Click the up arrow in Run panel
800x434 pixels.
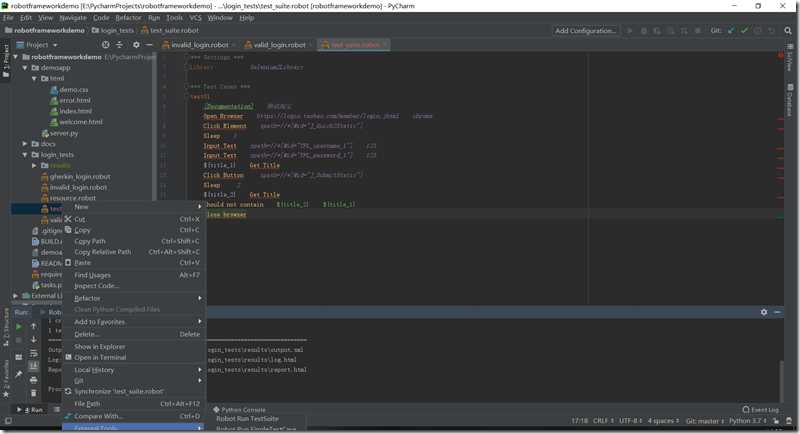[34, 326]
